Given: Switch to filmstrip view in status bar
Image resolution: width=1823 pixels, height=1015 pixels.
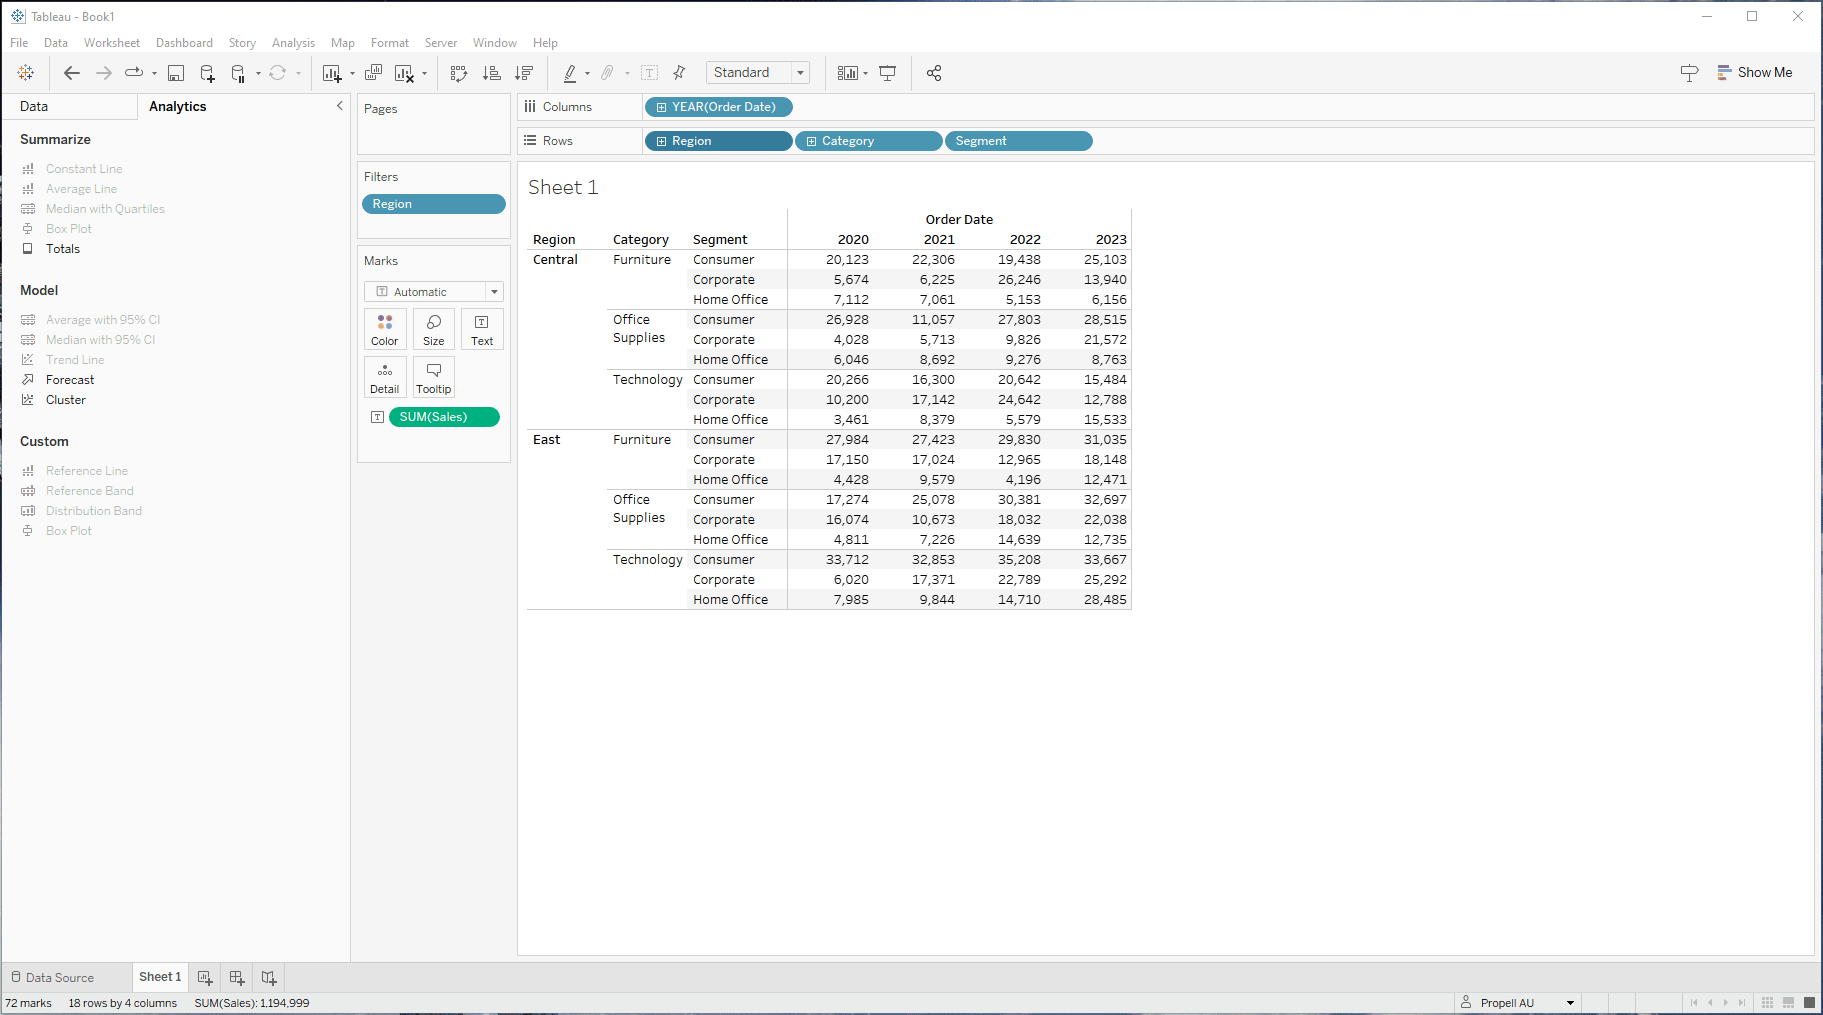Looking at the screenshot, I should (x=1788, y=1003).
